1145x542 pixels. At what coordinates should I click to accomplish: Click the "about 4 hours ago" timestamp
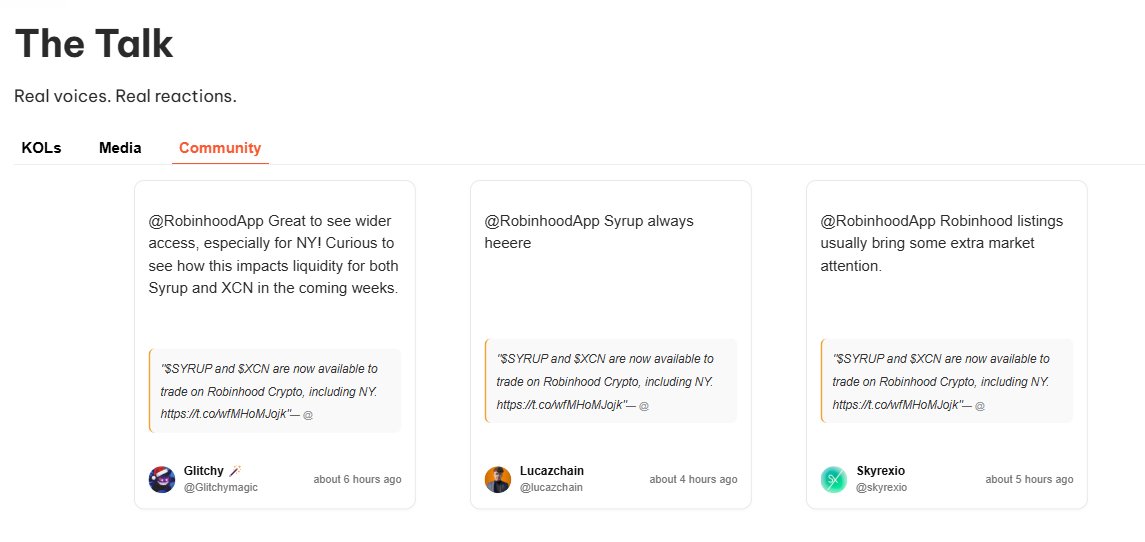[693, 479]
